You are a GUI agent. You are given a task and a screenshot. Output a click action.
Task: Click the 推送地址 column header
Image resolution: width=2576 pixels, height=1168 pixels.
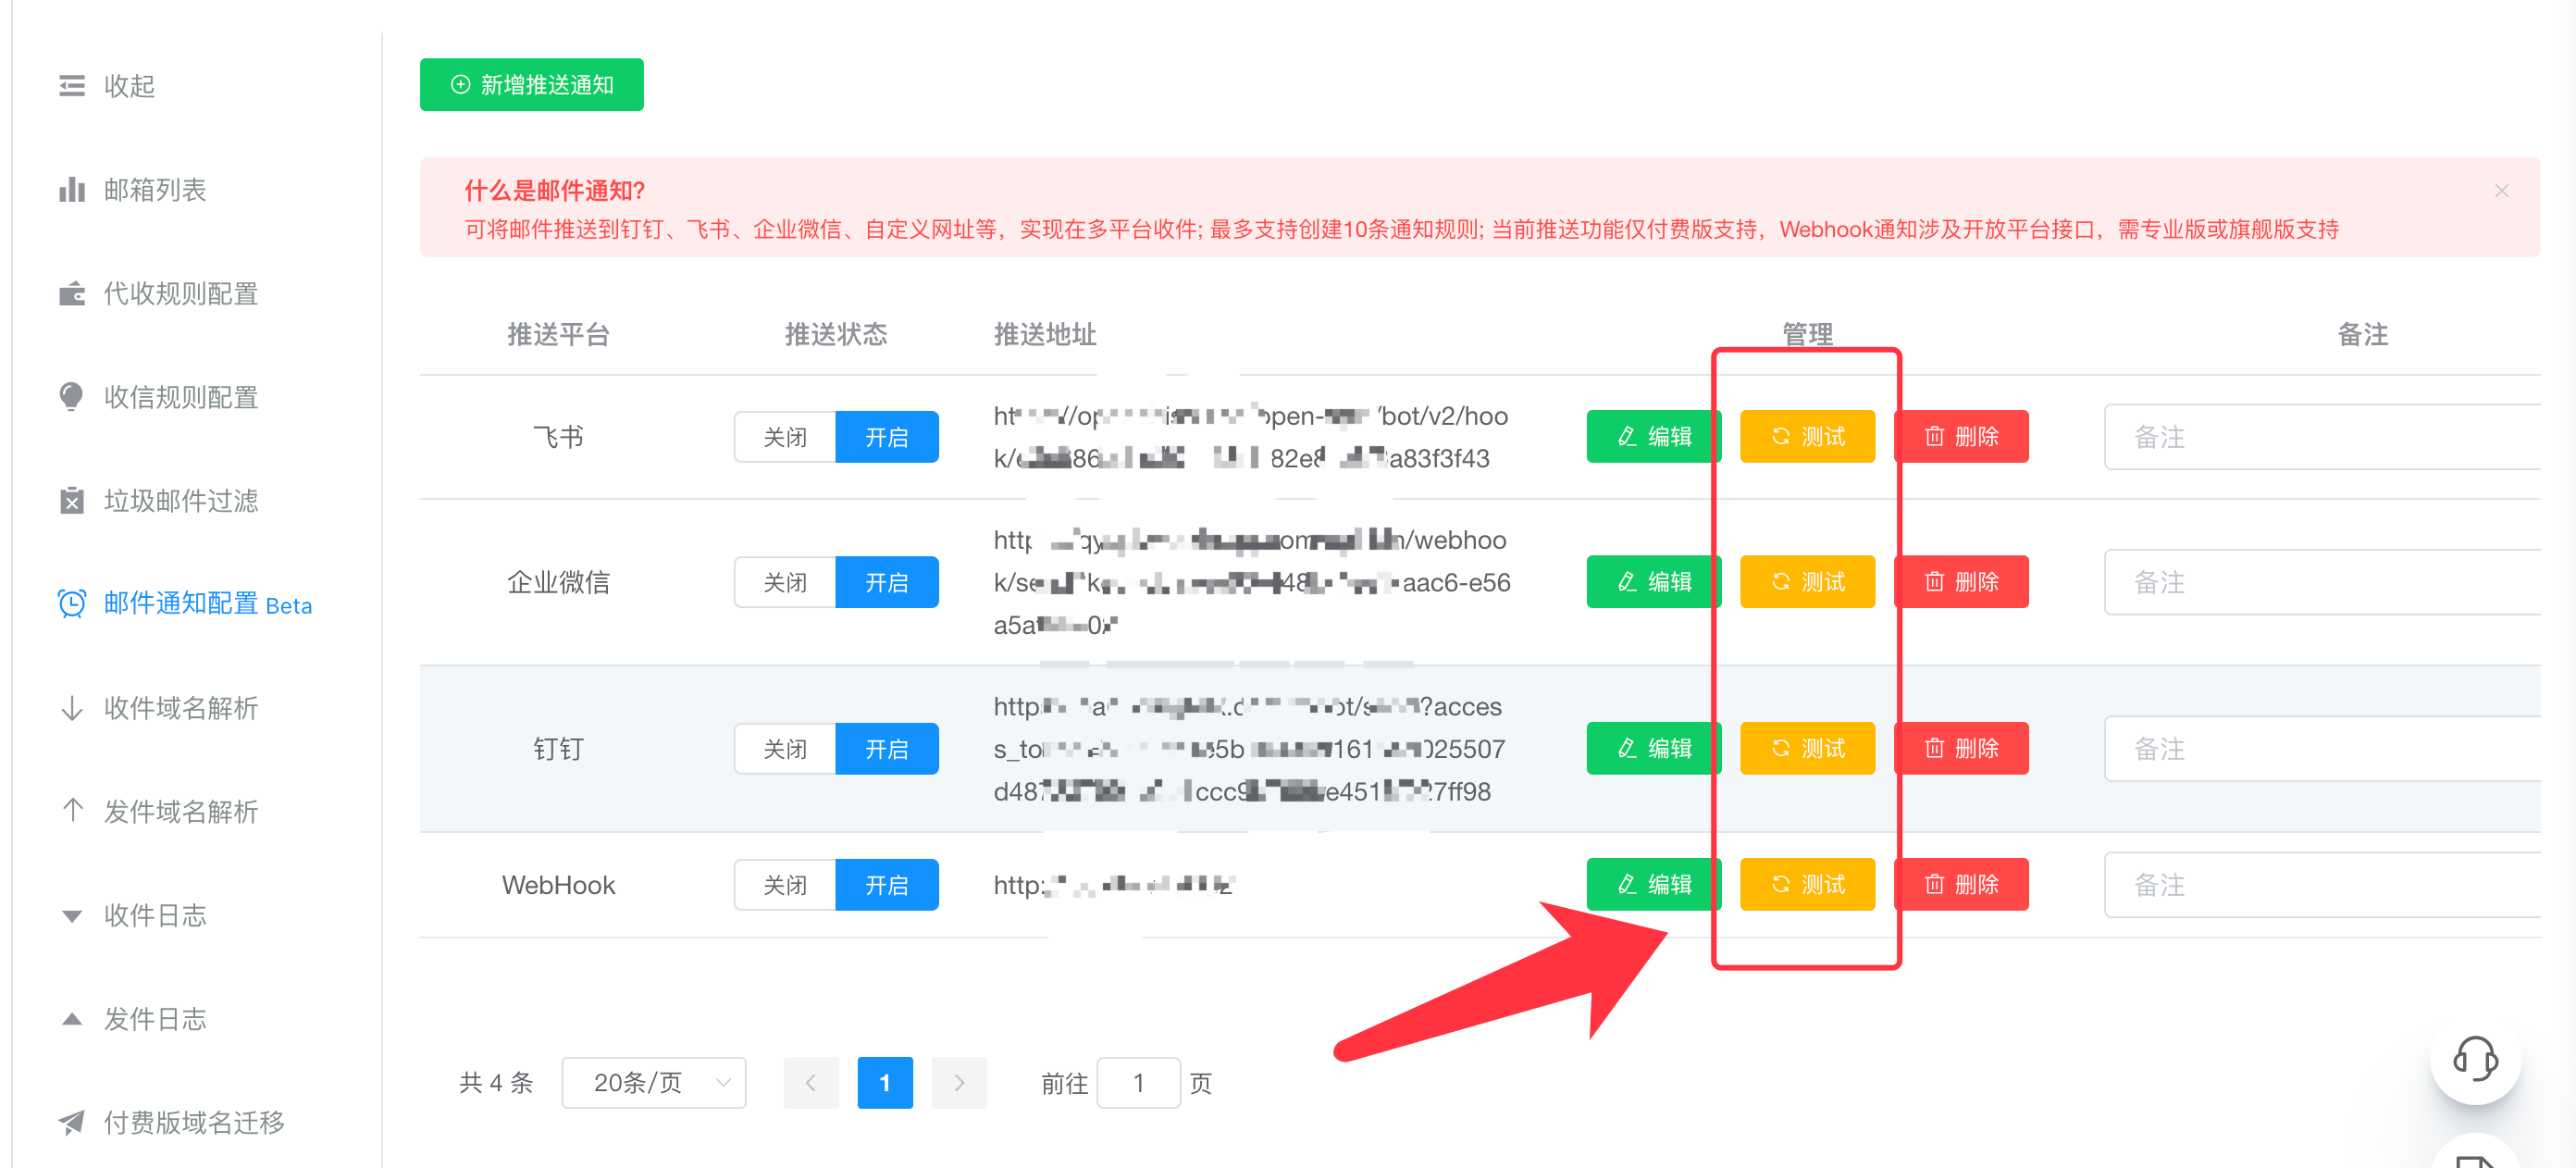pos(1045,335)
